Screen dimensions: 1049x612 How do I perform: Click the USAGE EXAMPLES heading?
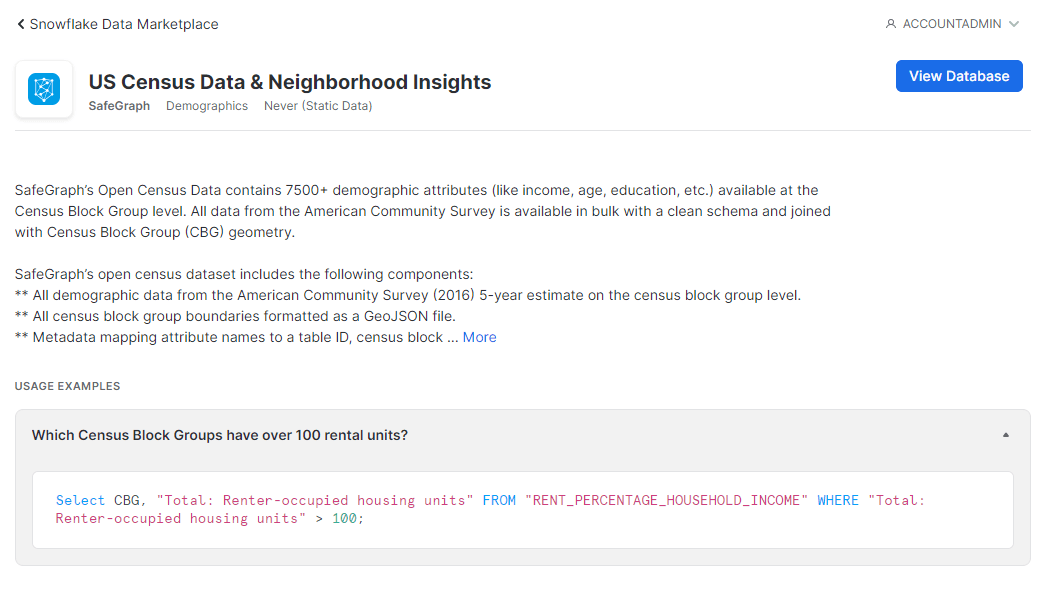coord(68,386)
